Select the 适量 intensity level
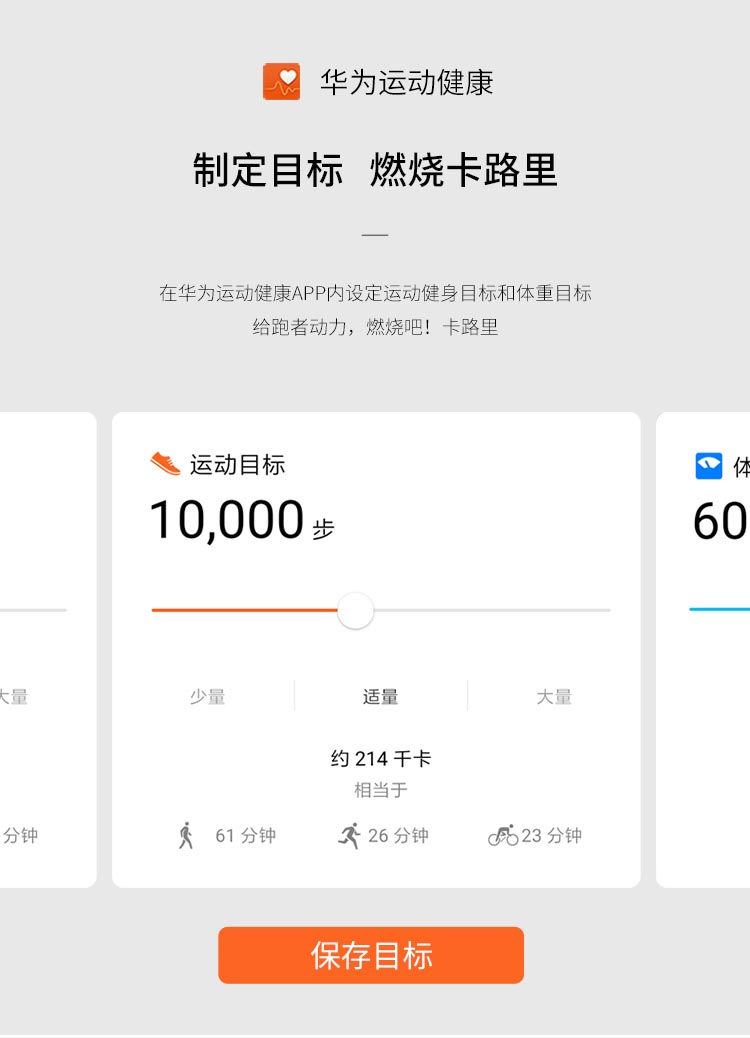The height and width of the screenshot is (1038, 750). [x=380, y=697]
